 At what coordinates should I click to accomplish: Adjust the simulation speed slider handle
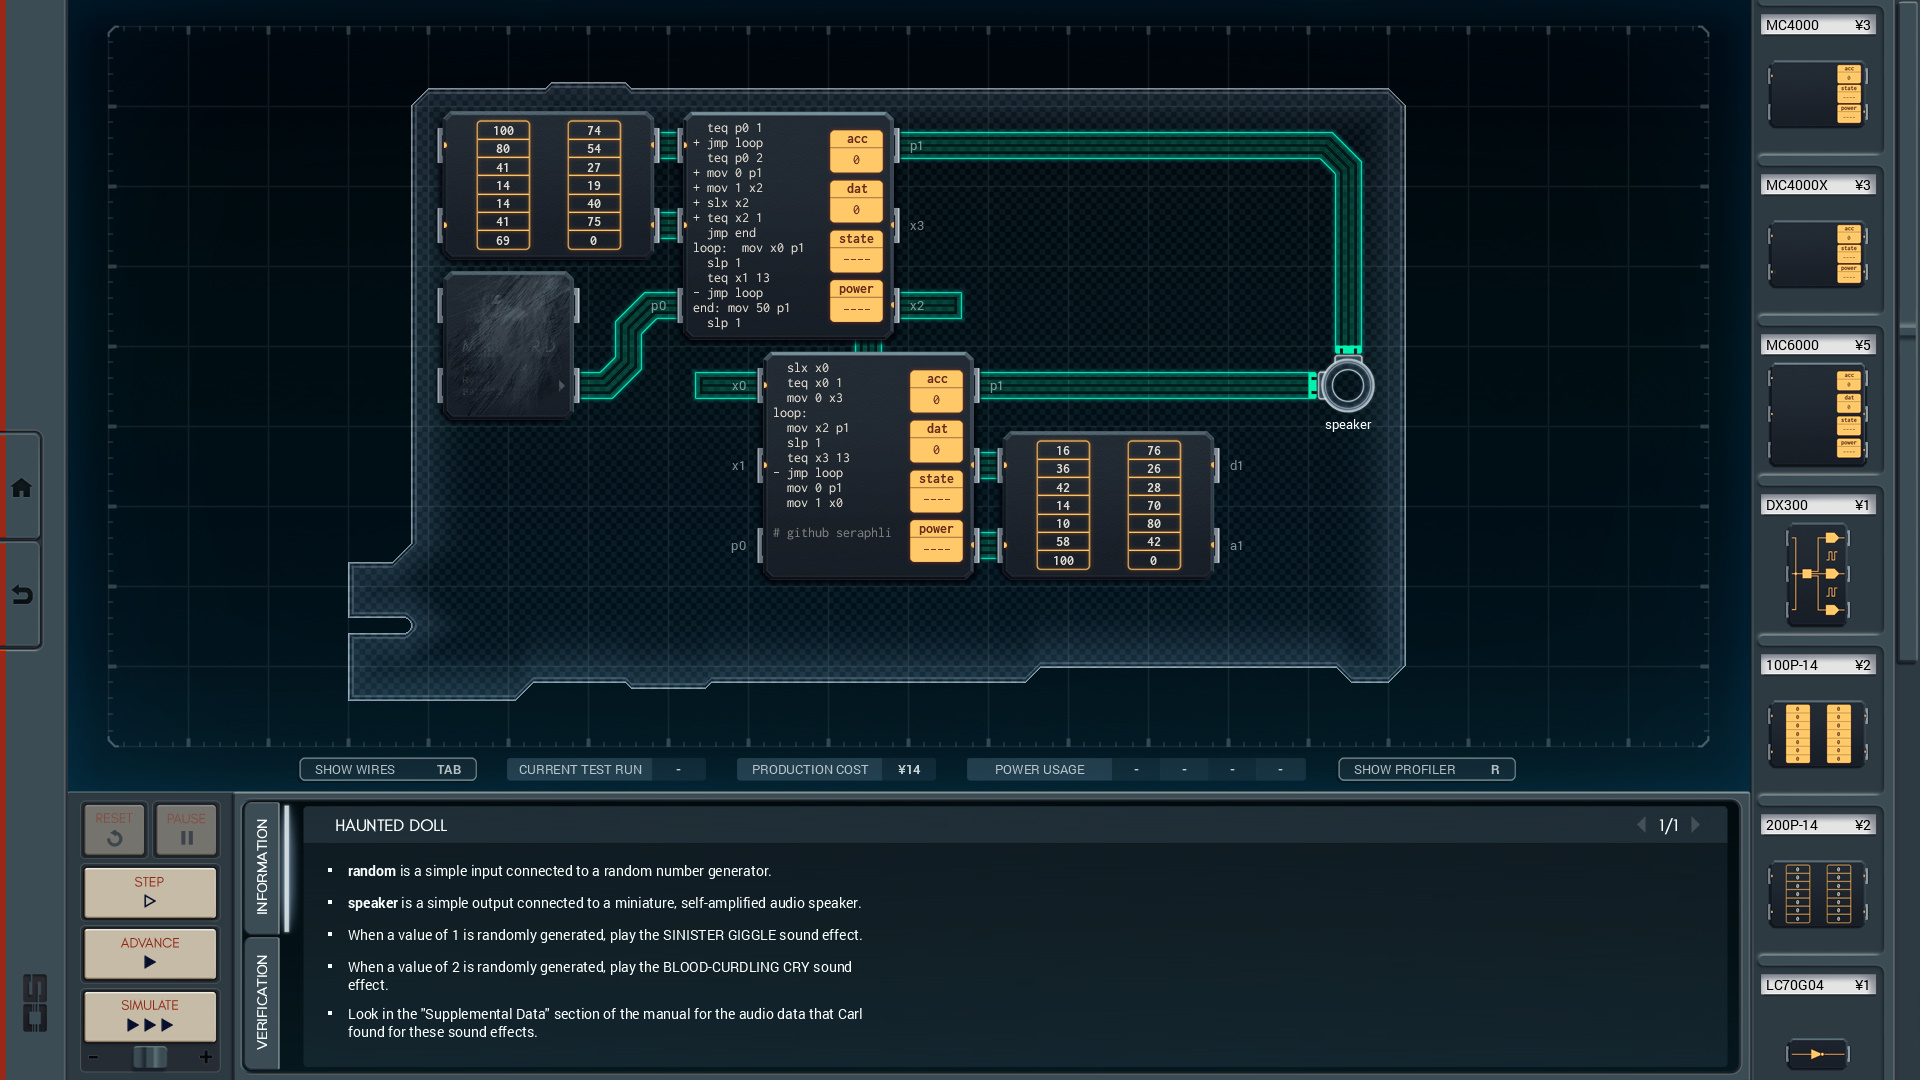150,1057
